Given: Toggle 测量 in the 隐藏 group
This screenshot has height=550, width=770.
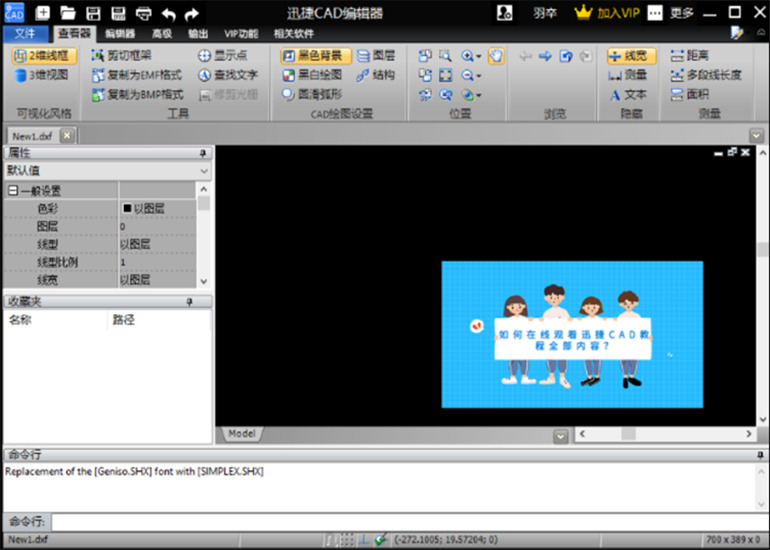Looking at the screenshot, I should click(x=628, y=75).
